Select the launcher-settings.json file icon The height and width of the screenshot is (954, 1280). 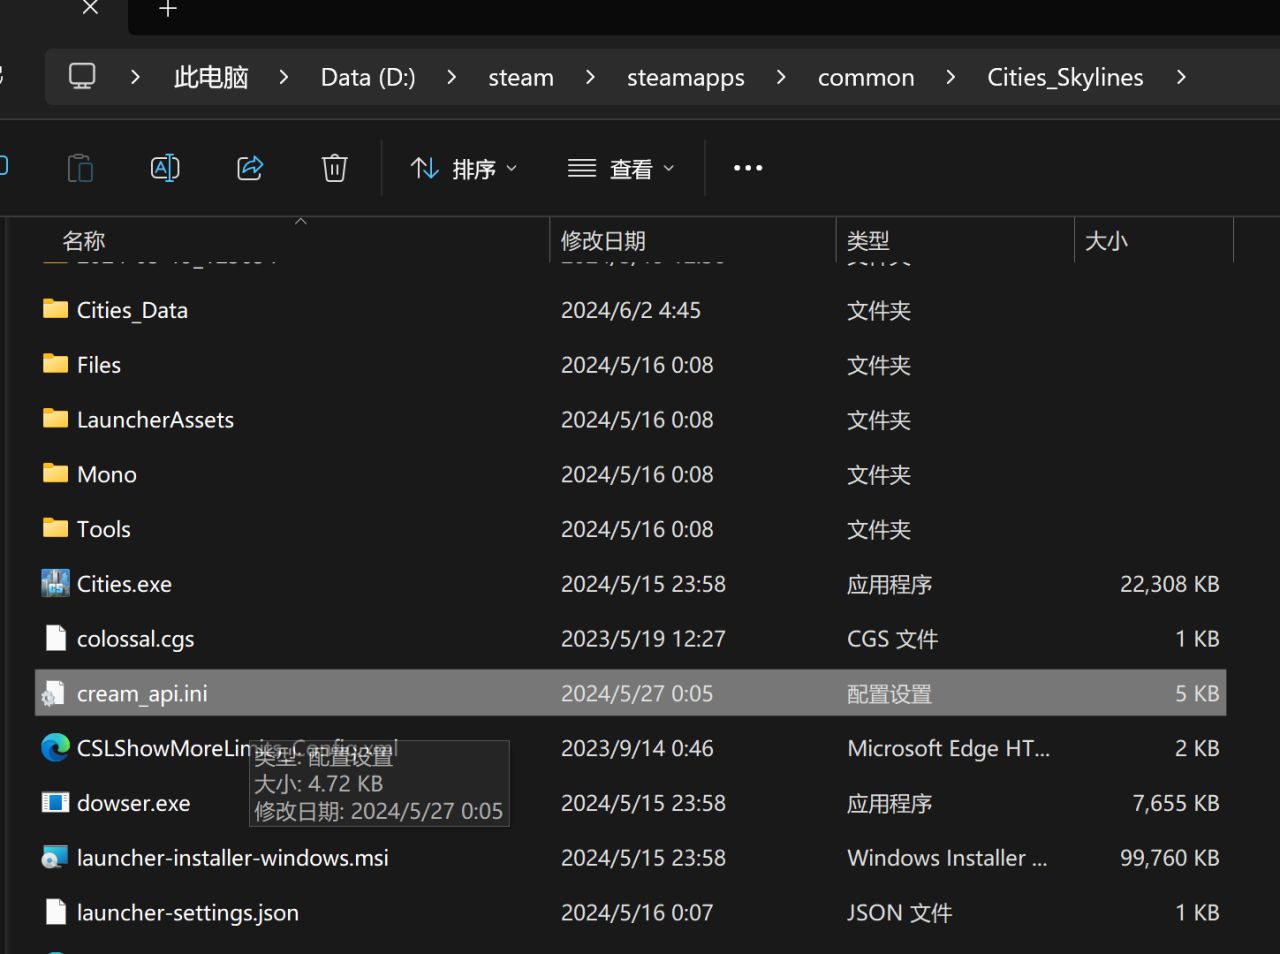pos(56,912)
